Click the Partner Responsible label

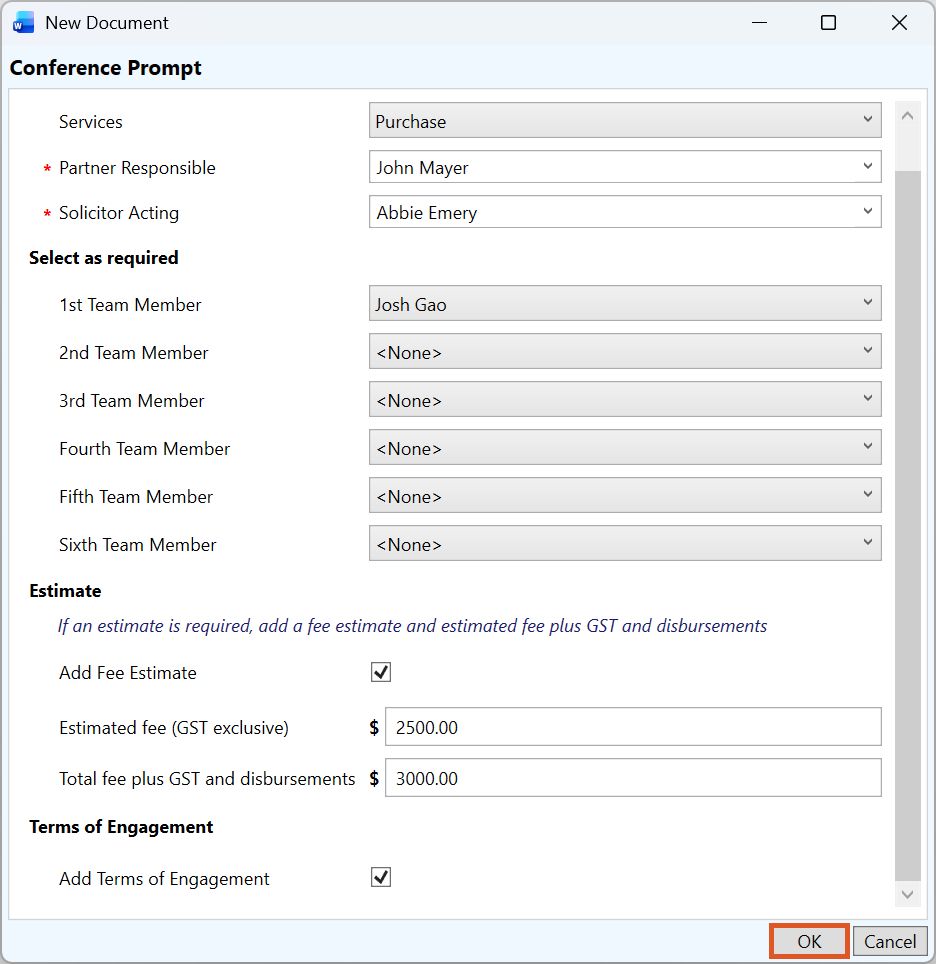137,168
